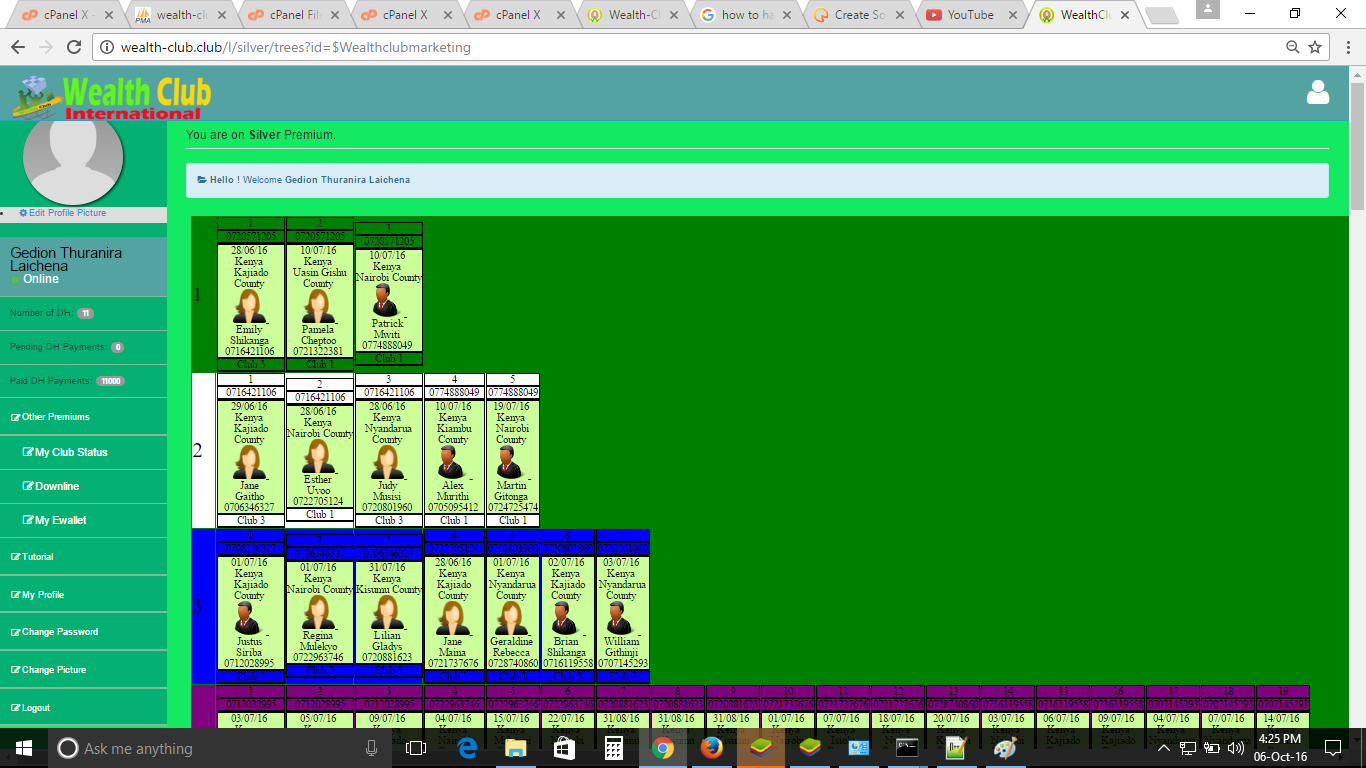
Task: Select Change Picture in sidebar
Action: click(x=48, y=670)
